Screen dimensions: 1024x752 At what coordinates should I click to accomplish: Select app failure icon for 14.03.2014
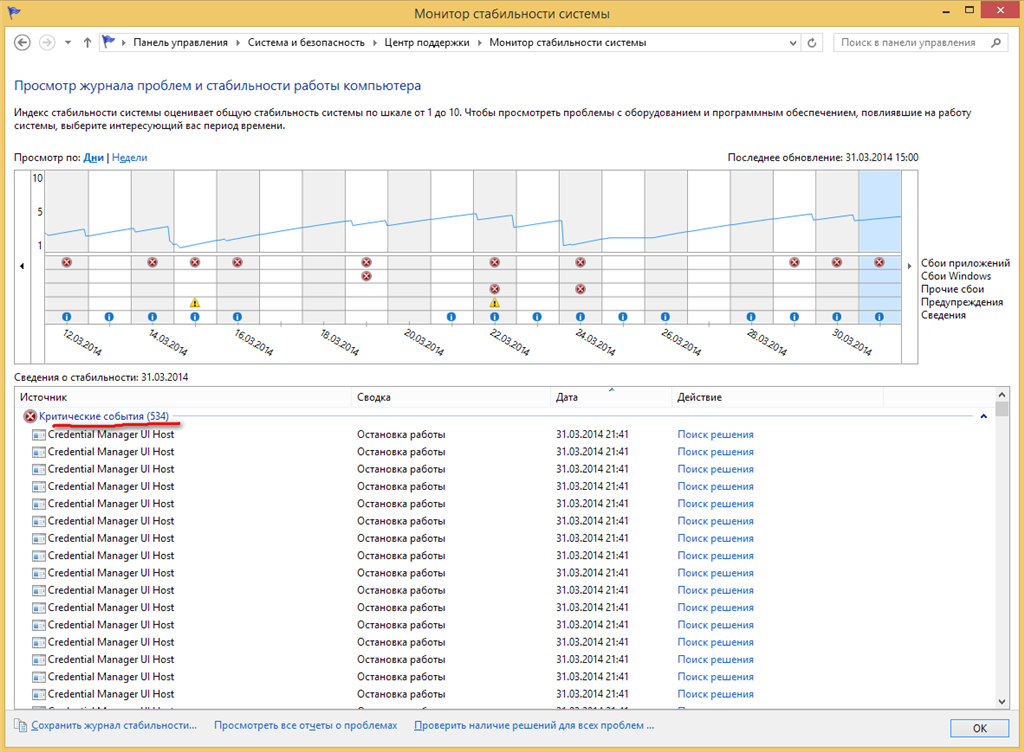152,262
